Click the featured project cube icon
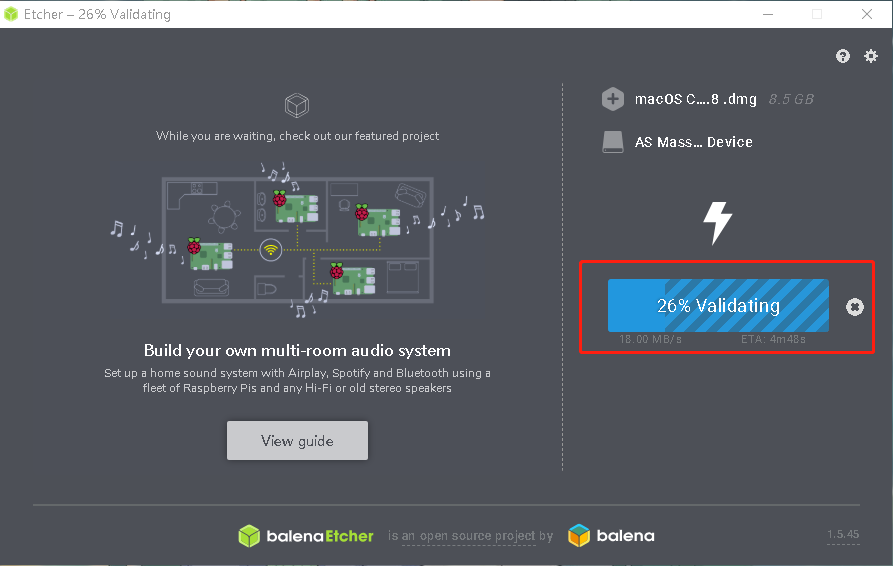Image resolution: width=893 pixels, height=566 pixels. point(297,105)
